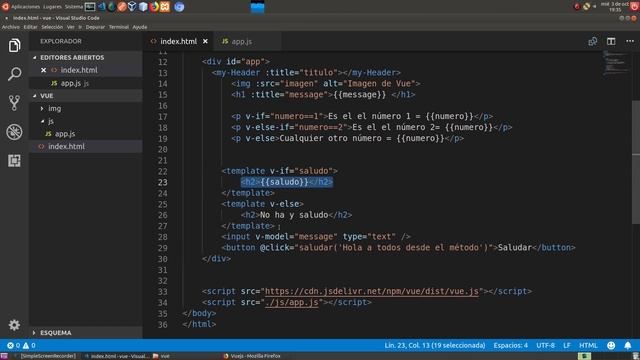
Task: Launch XAMPP from the top panel
Action: click(165, 7)
